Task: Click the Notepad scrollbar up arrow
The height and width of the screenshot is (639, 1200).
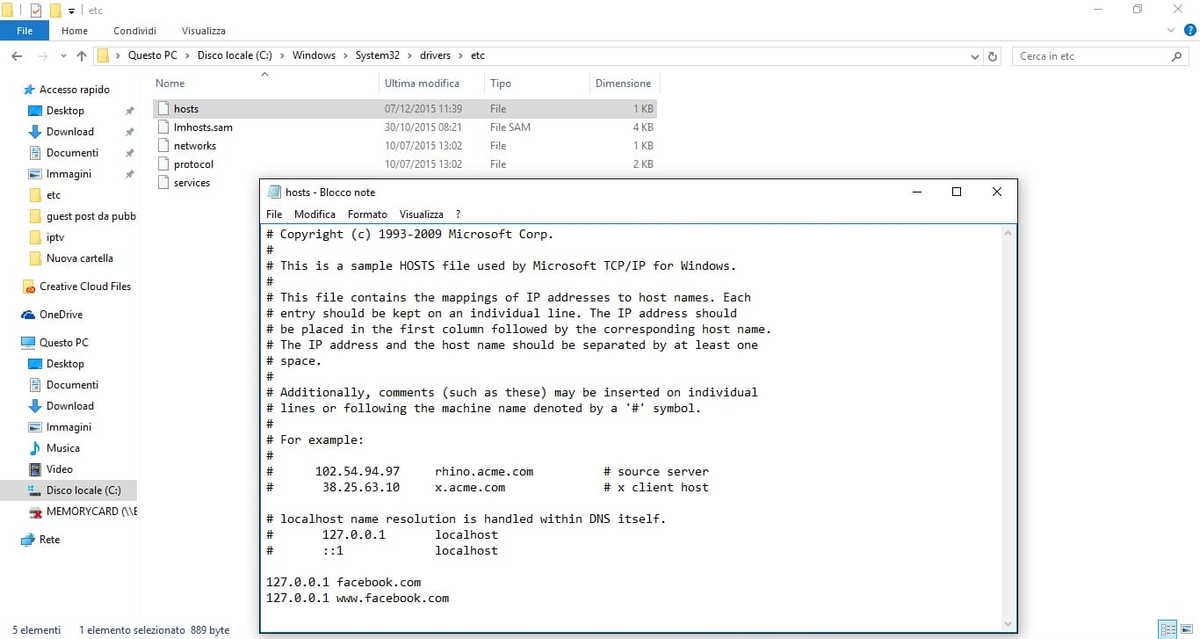Action: coord(1007,233)
